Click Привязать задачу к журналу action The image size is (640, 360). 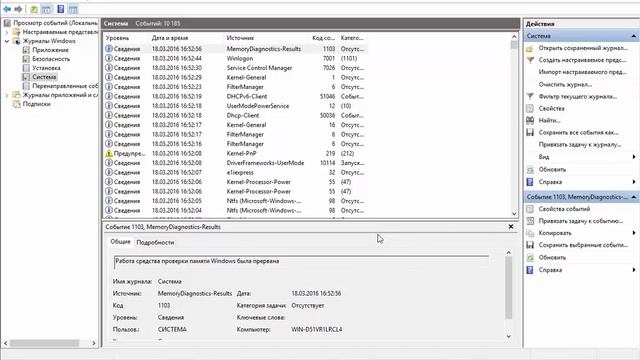click(x=580, y=144)
